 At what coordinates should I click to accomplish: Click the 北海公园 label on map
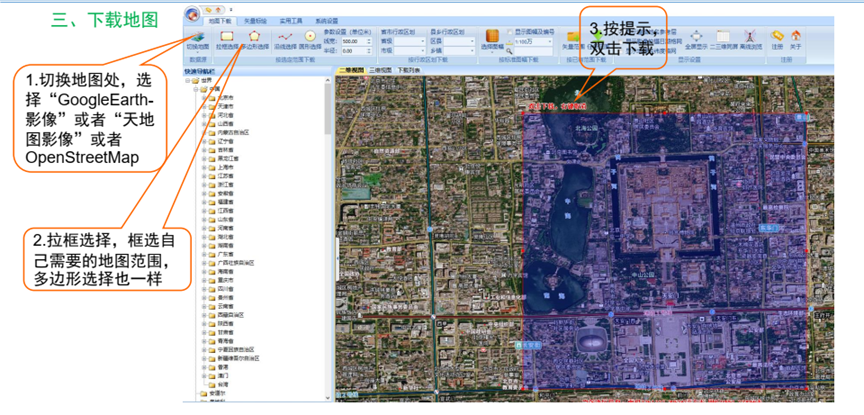[585, 127]
